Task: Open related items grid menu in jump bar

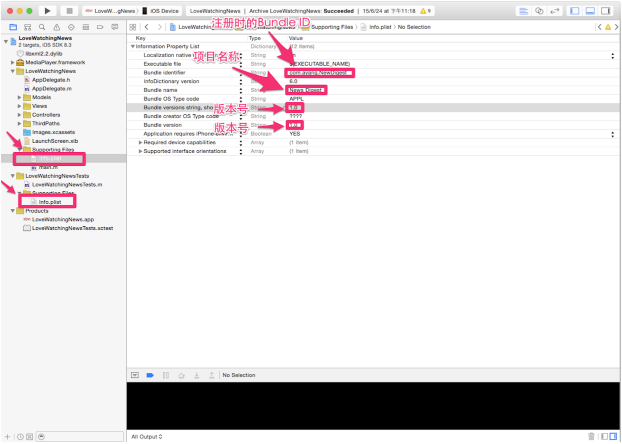Action: (x=133, y=27)
